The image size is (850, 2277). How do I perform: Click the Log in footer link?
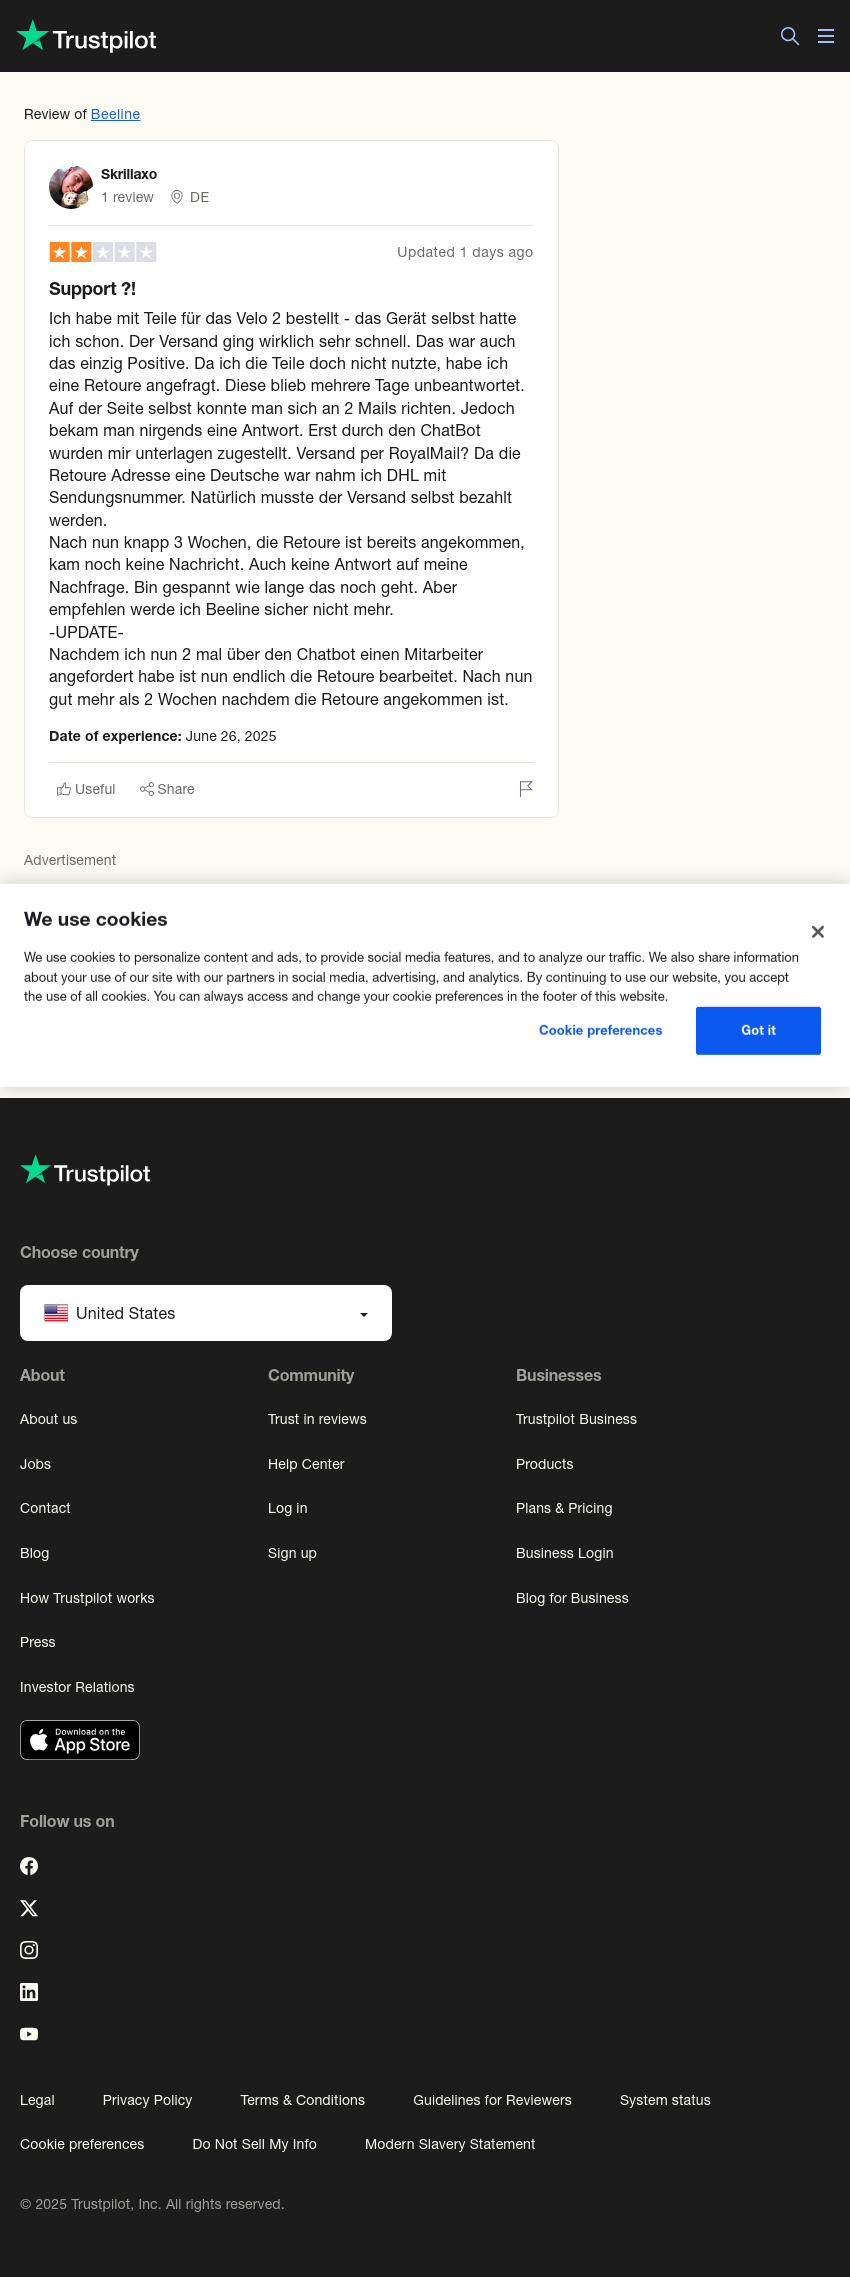coord(288,1508)
